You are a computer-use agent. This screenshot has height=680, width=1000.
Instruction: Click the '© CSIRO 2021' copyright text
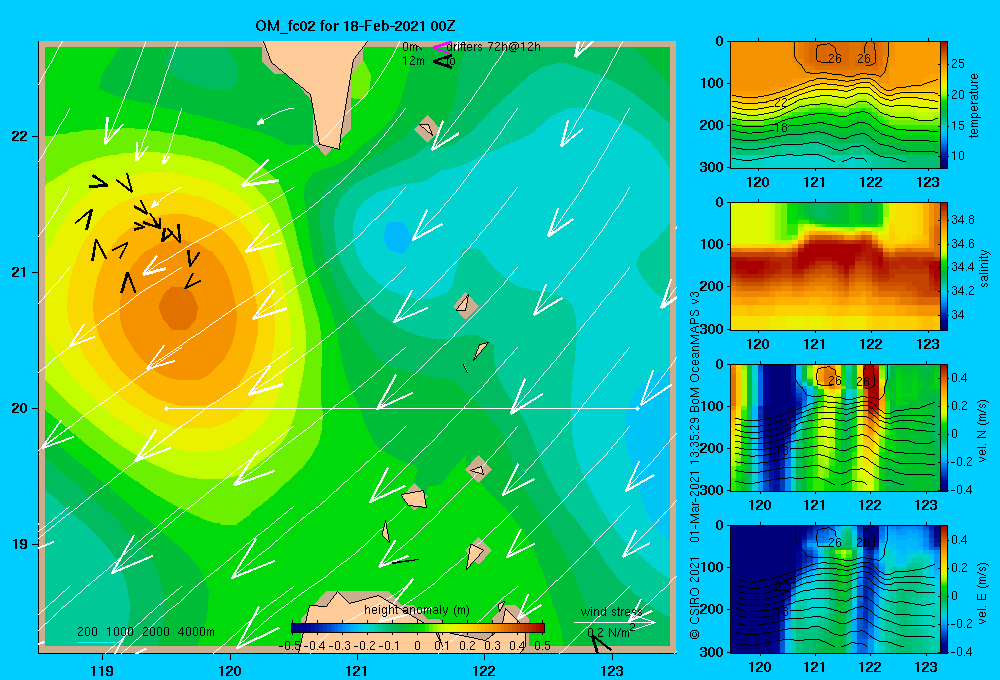(x=695, y=598)
